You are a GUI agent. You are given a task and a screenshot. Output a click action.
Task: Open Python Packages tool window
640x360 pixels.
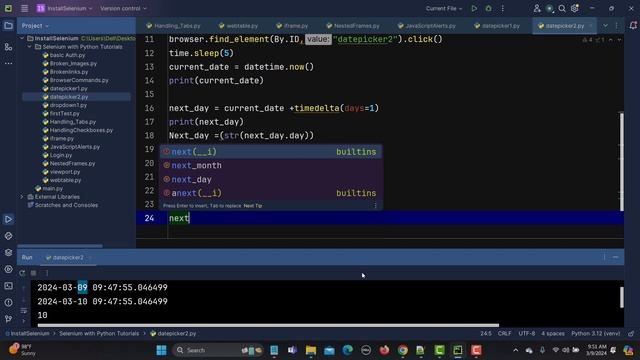(x=8, y=253)
